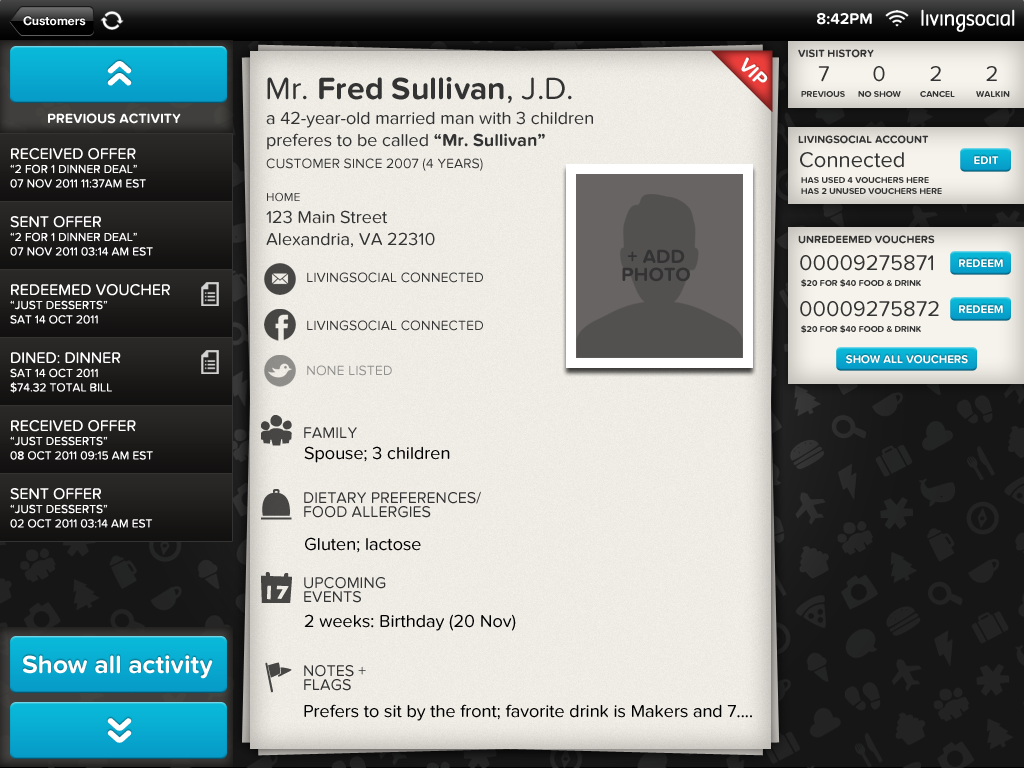Open receipt icon on Redeemed Voucher entry
The width and height of the screenshot is (1024, 768).
(x=210, y=295)
